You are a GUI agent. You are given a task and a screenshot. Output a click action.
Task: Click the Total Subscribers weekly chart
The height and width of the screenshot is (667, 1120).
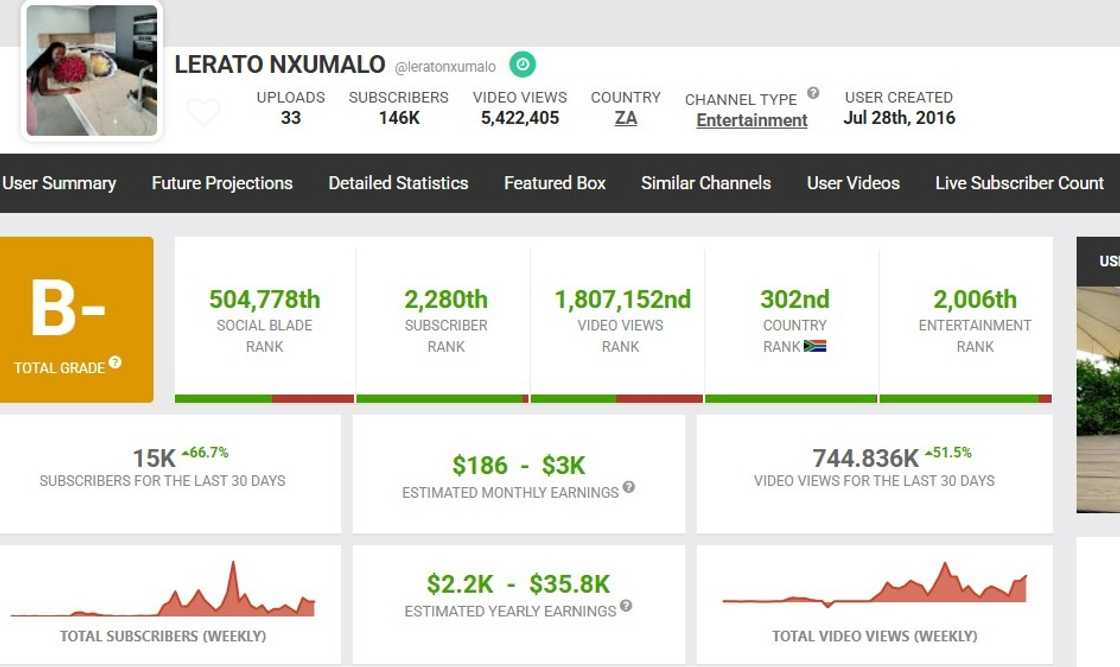(x=163, y=594)
